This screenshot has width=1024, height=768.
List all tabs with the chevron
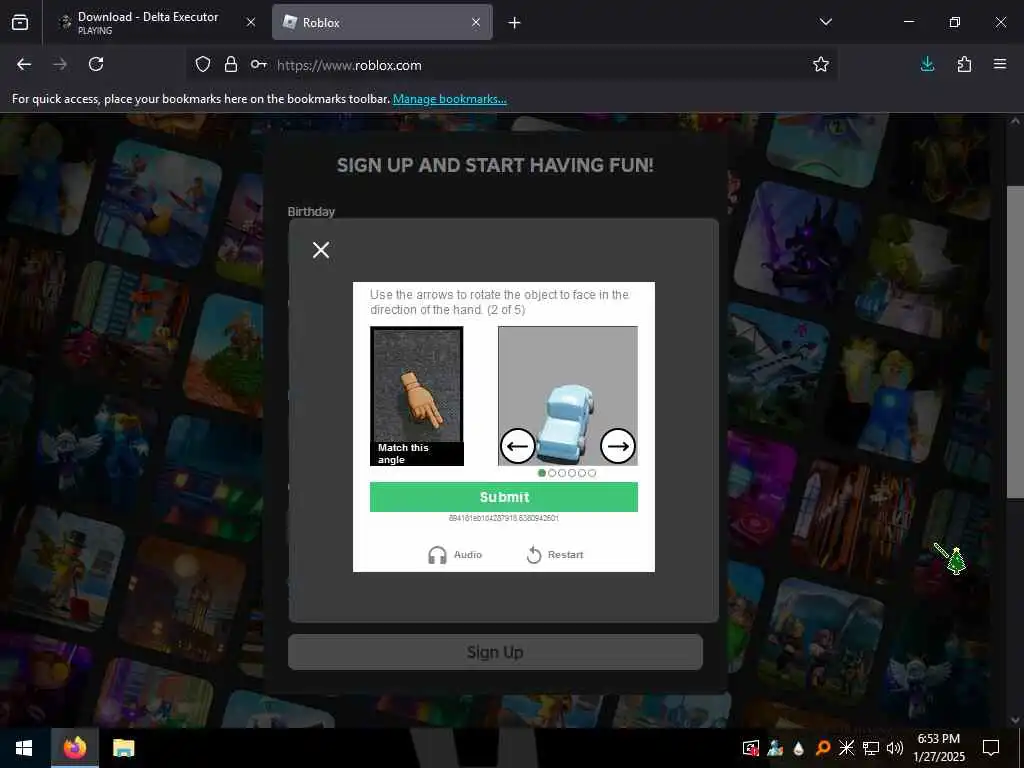825,22
